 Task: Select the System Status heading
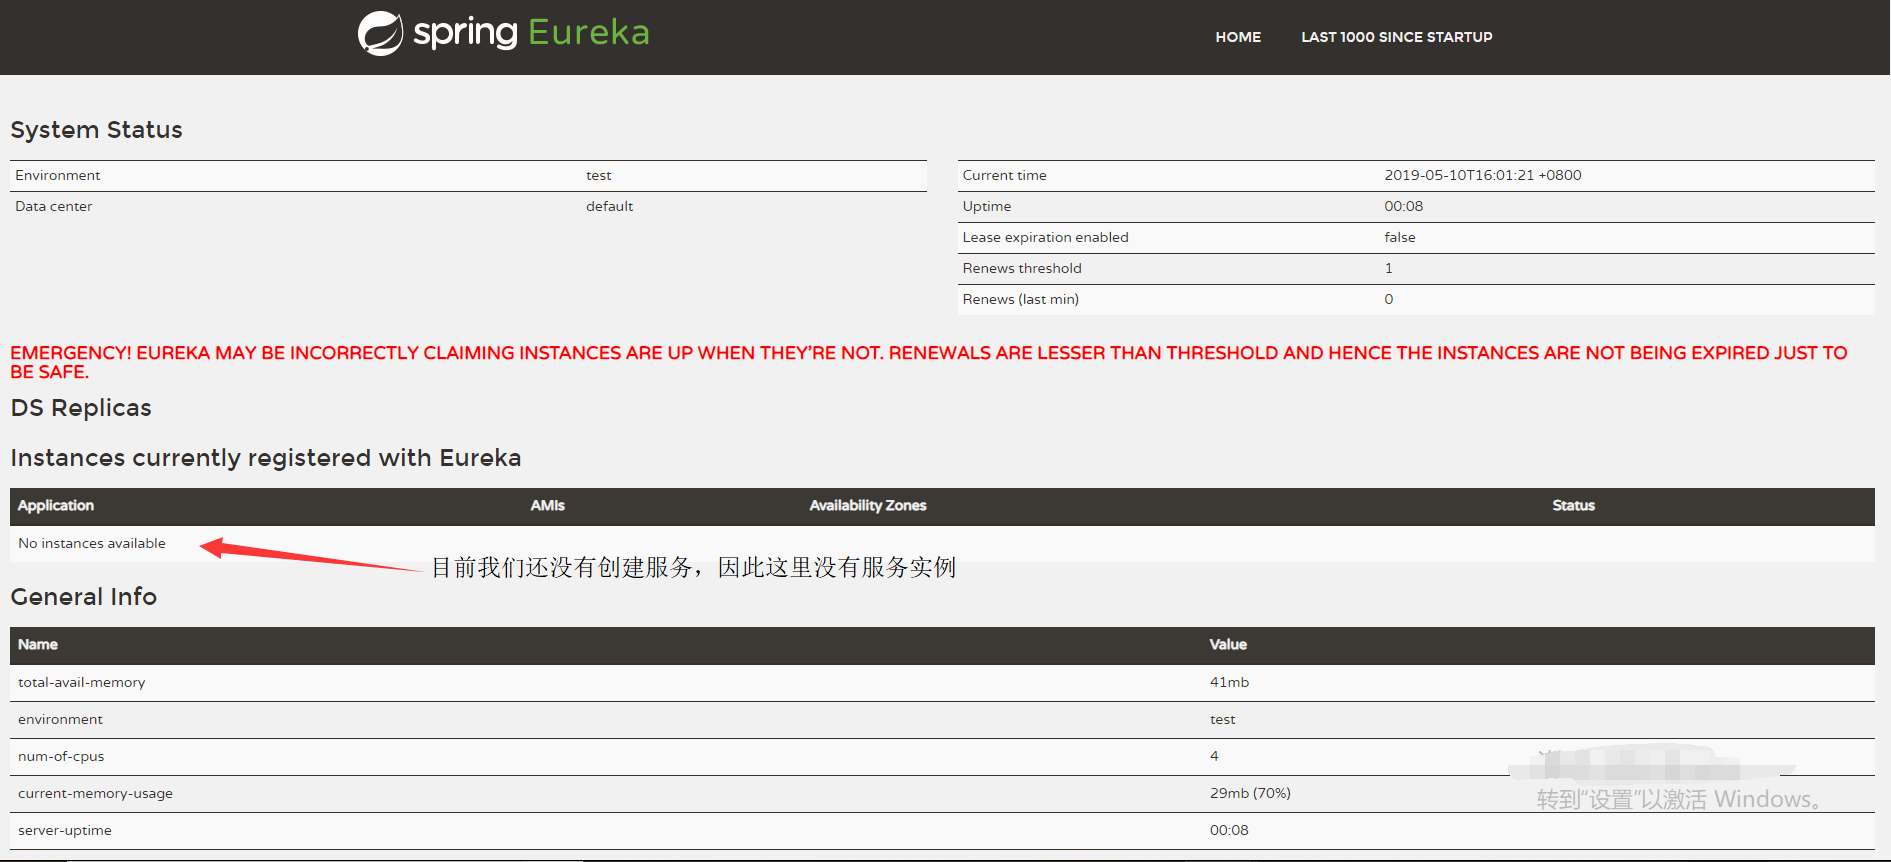tap(96, 130)
